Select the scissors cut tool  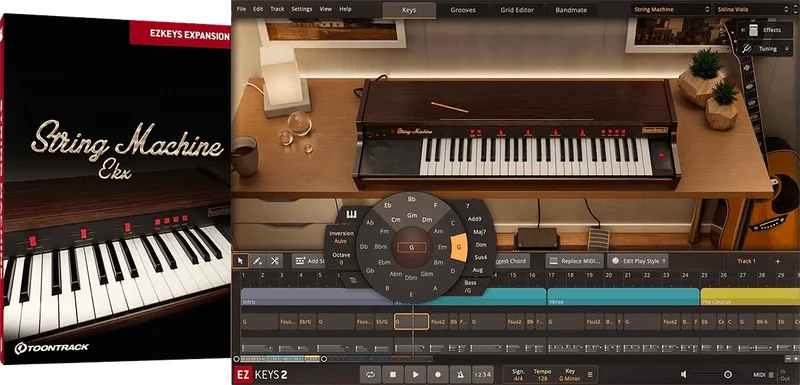(274, 261)
